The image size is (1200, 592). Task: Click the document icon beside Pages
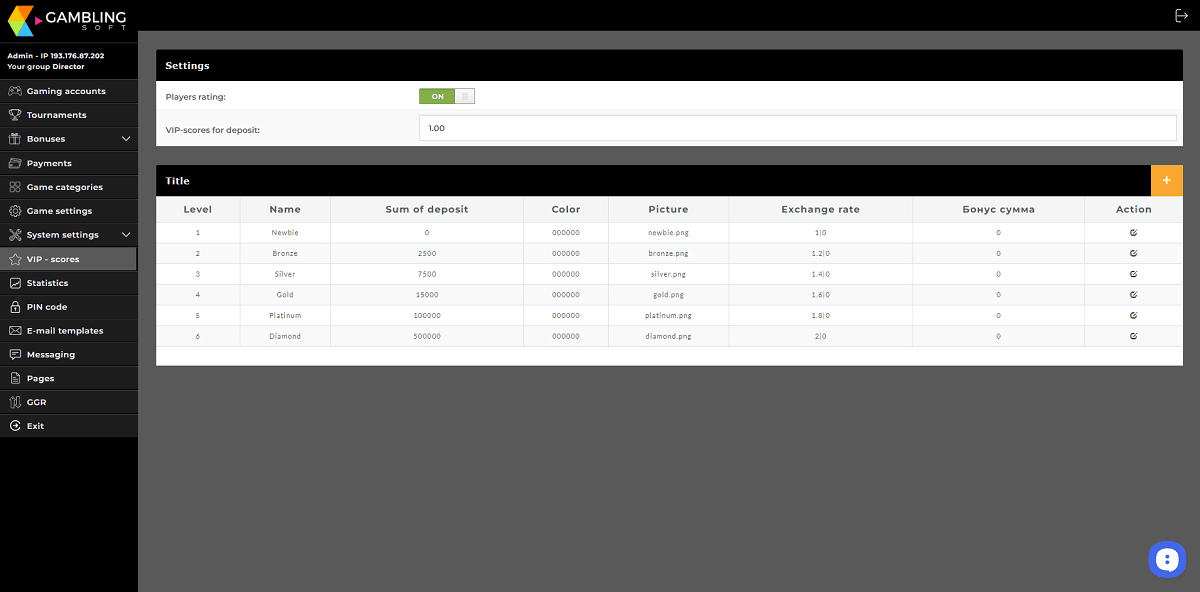[15, 379]
